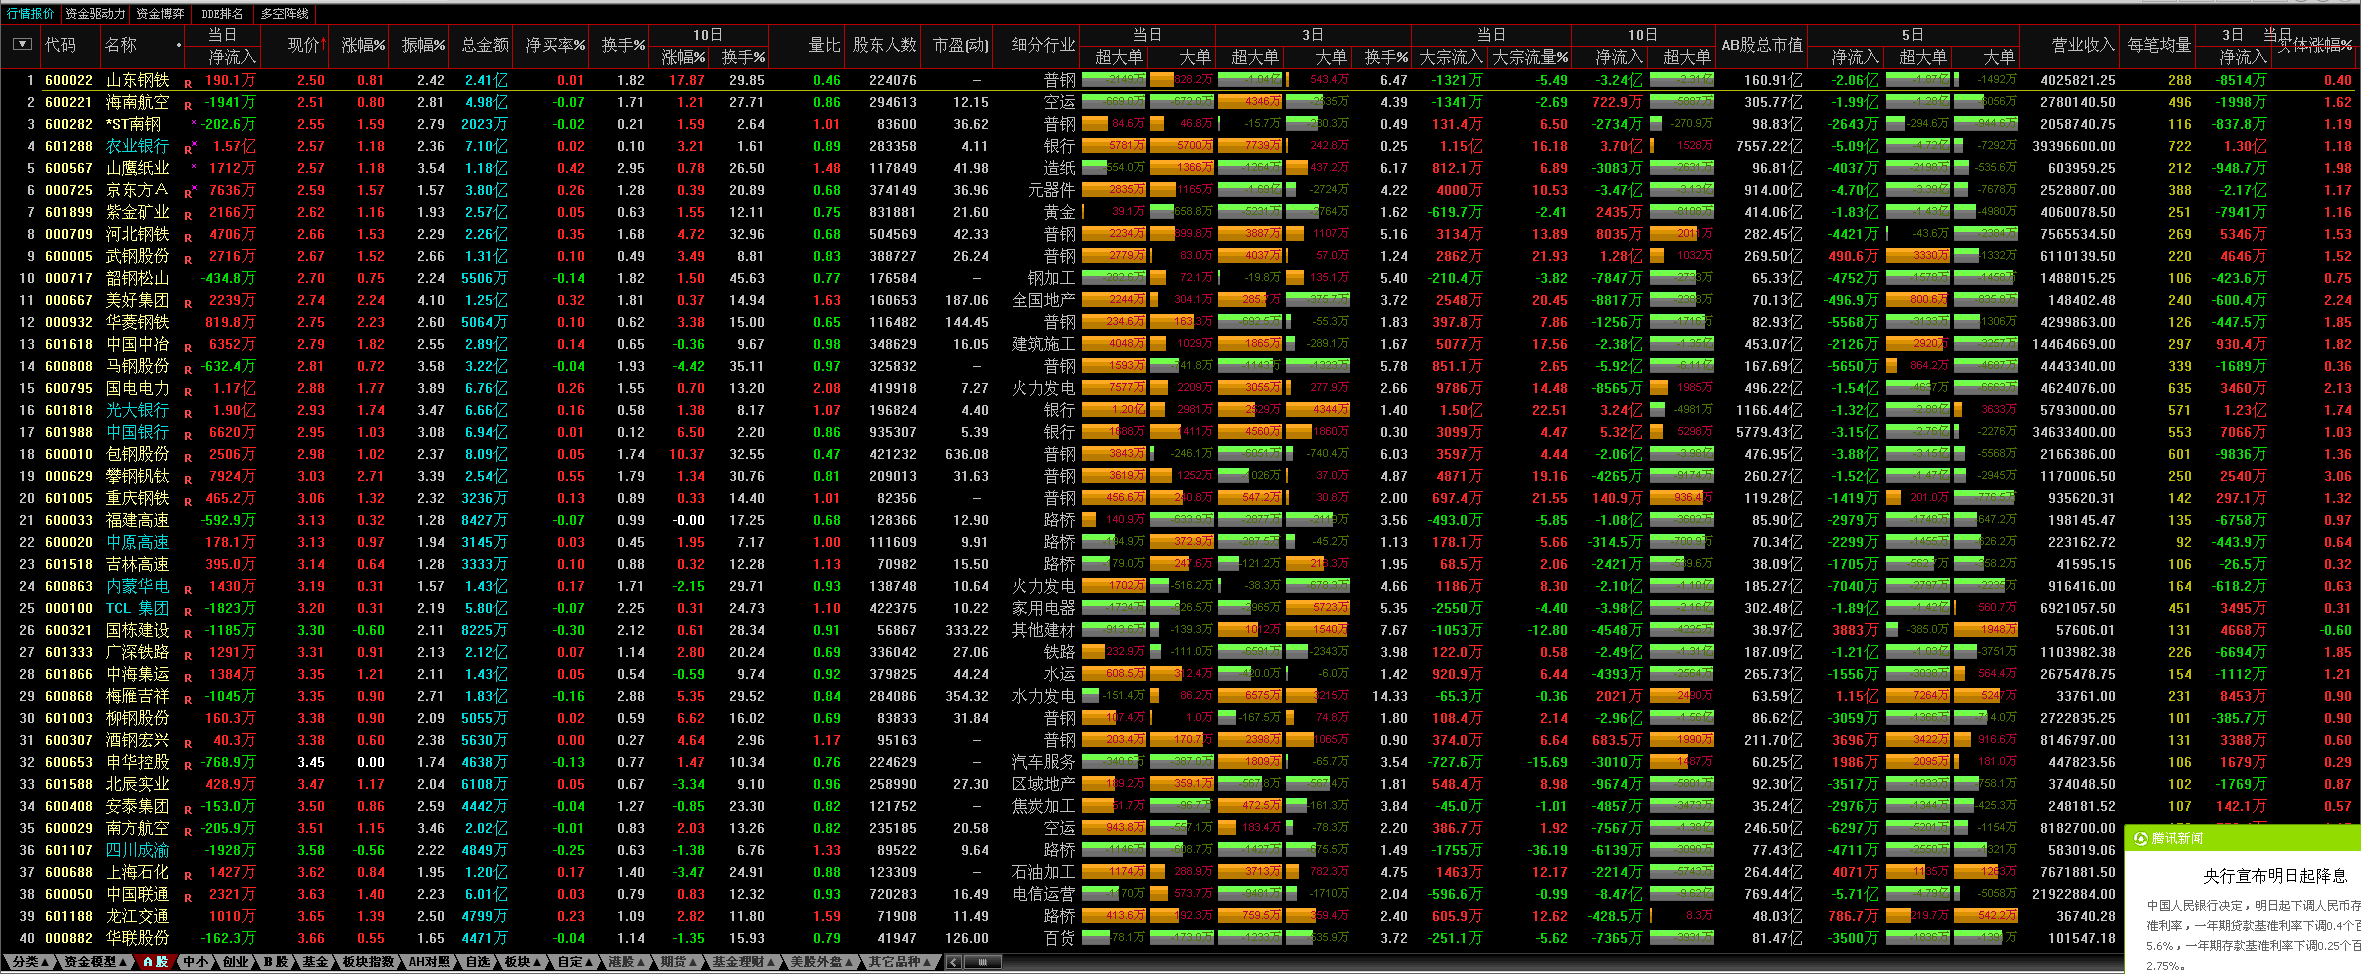Viewport: 2361px width, 974px height.
Task: Open the 资金驱动力 tab
Action: 96,14
